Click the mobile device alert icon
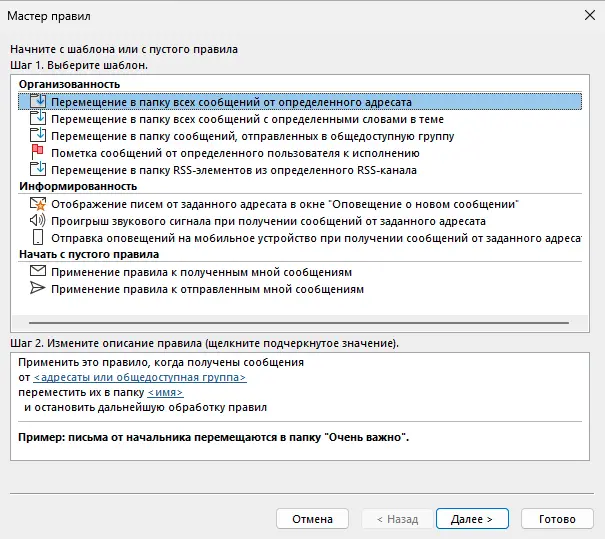Viewport: 605px width, 539px height. (38, 238)
